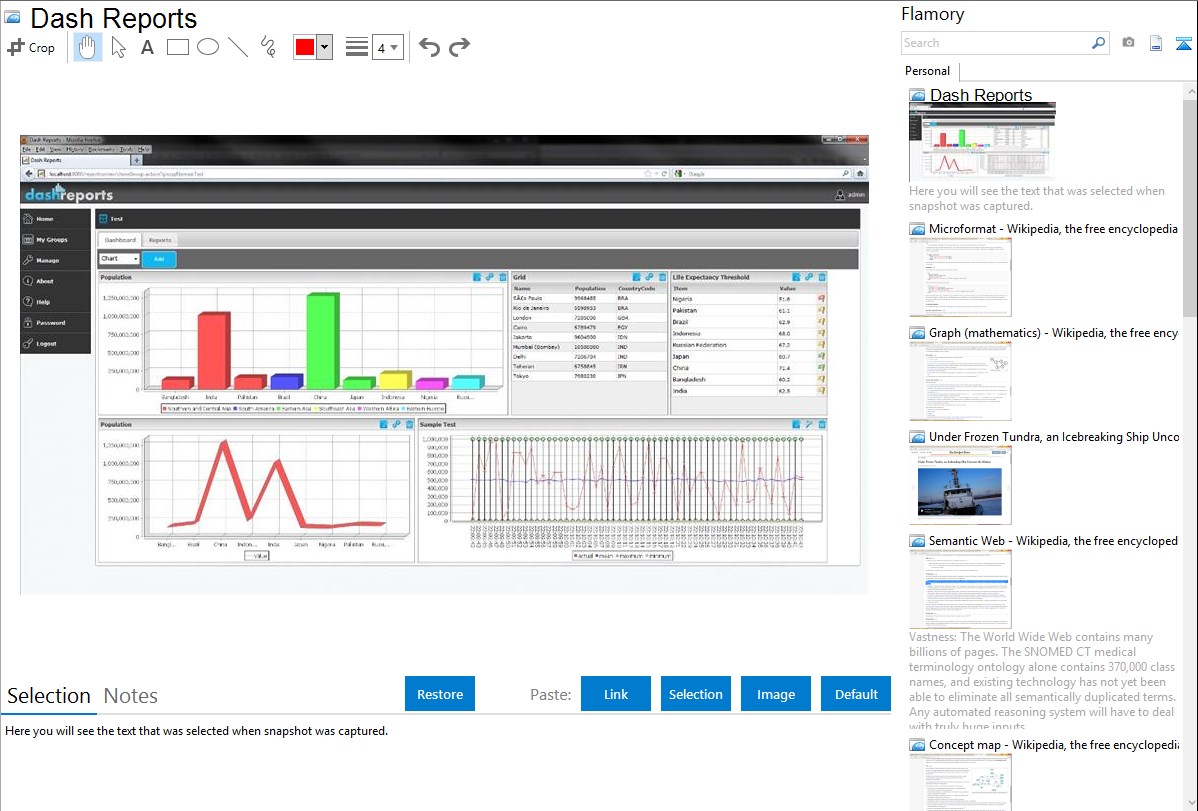The height and width of the screenshot is (811, 1198).
Task: Switch to the Notes tab
Action: 131,696
